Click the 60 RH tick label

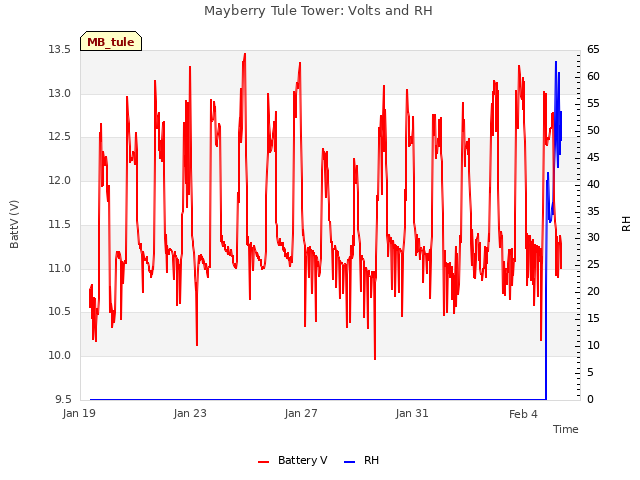pos(593,77)
